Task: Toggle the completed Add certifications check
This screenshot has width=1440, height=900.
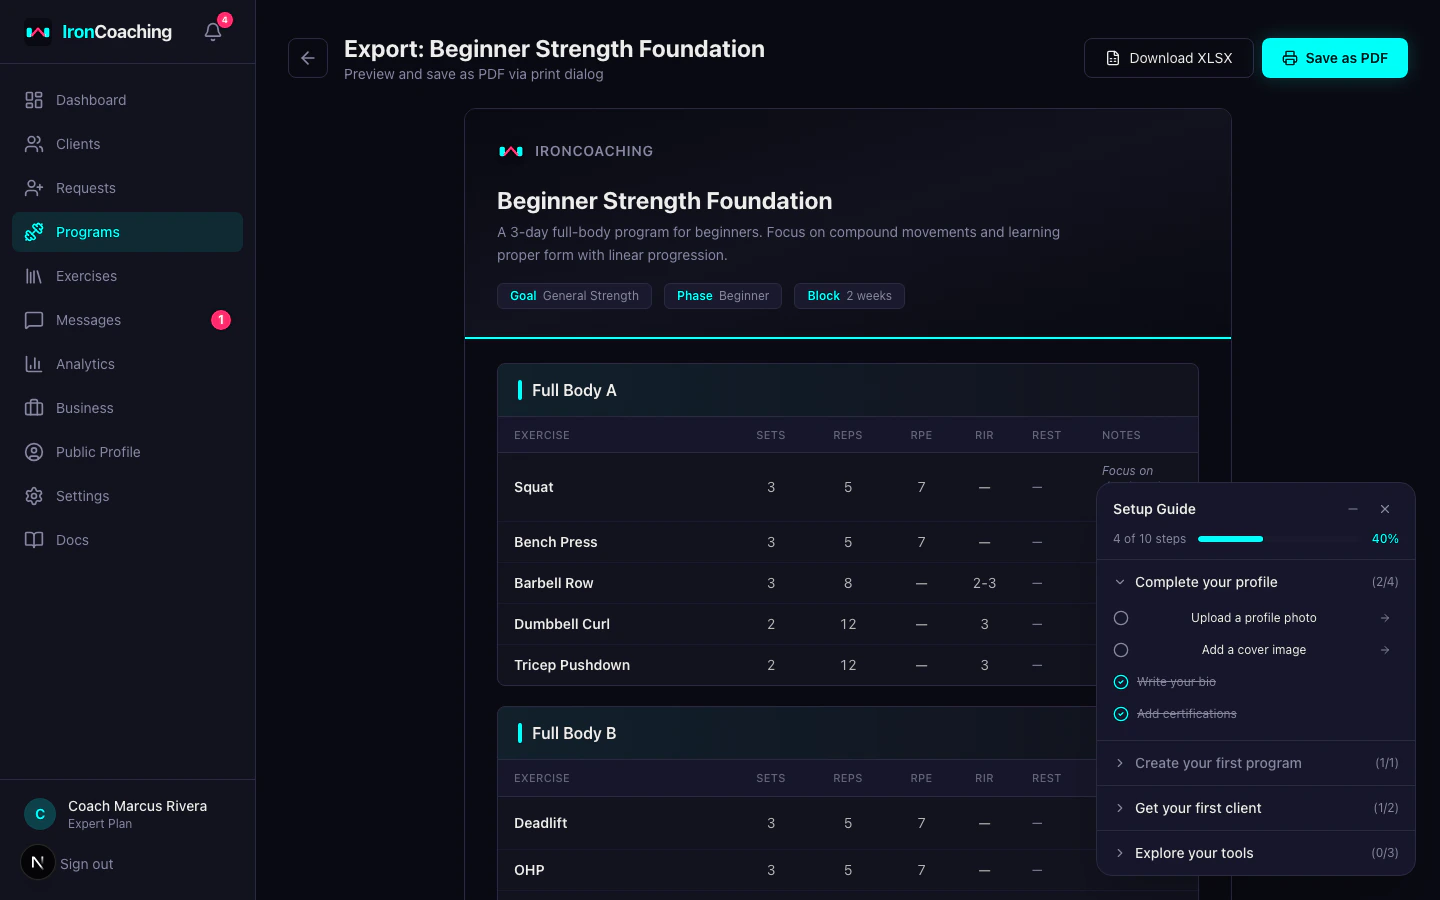Action: point(1121,714)
